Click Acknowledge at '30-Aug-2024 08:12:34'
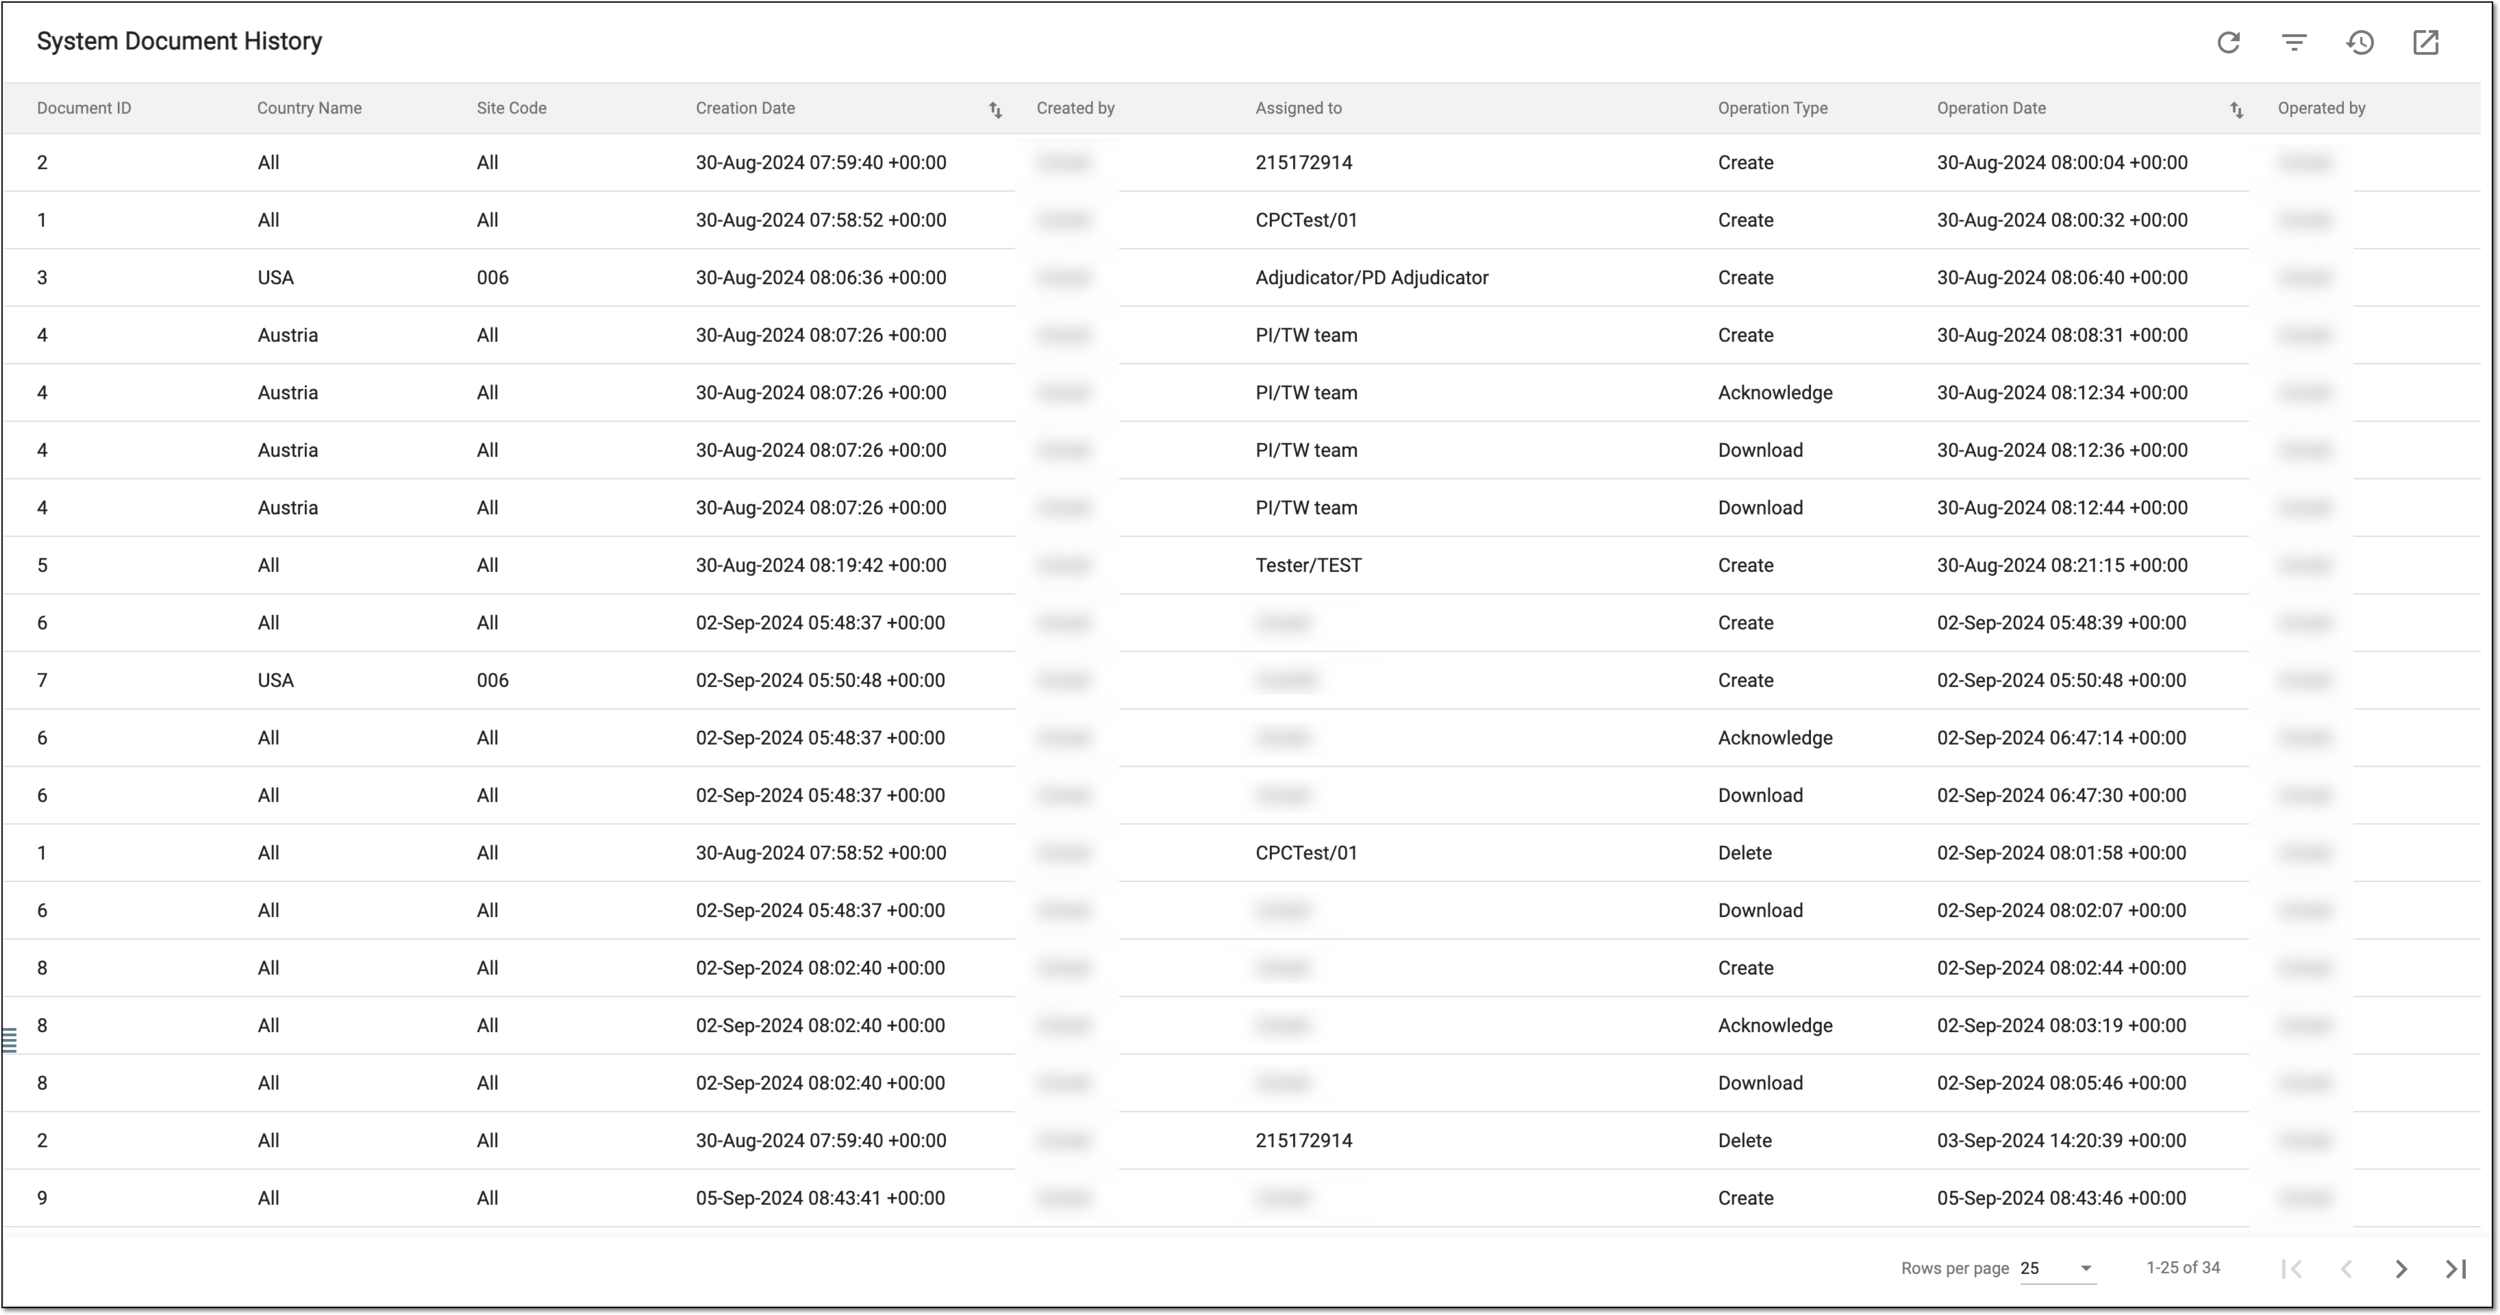2500x1315 pixels. [x=1775, y=393]
